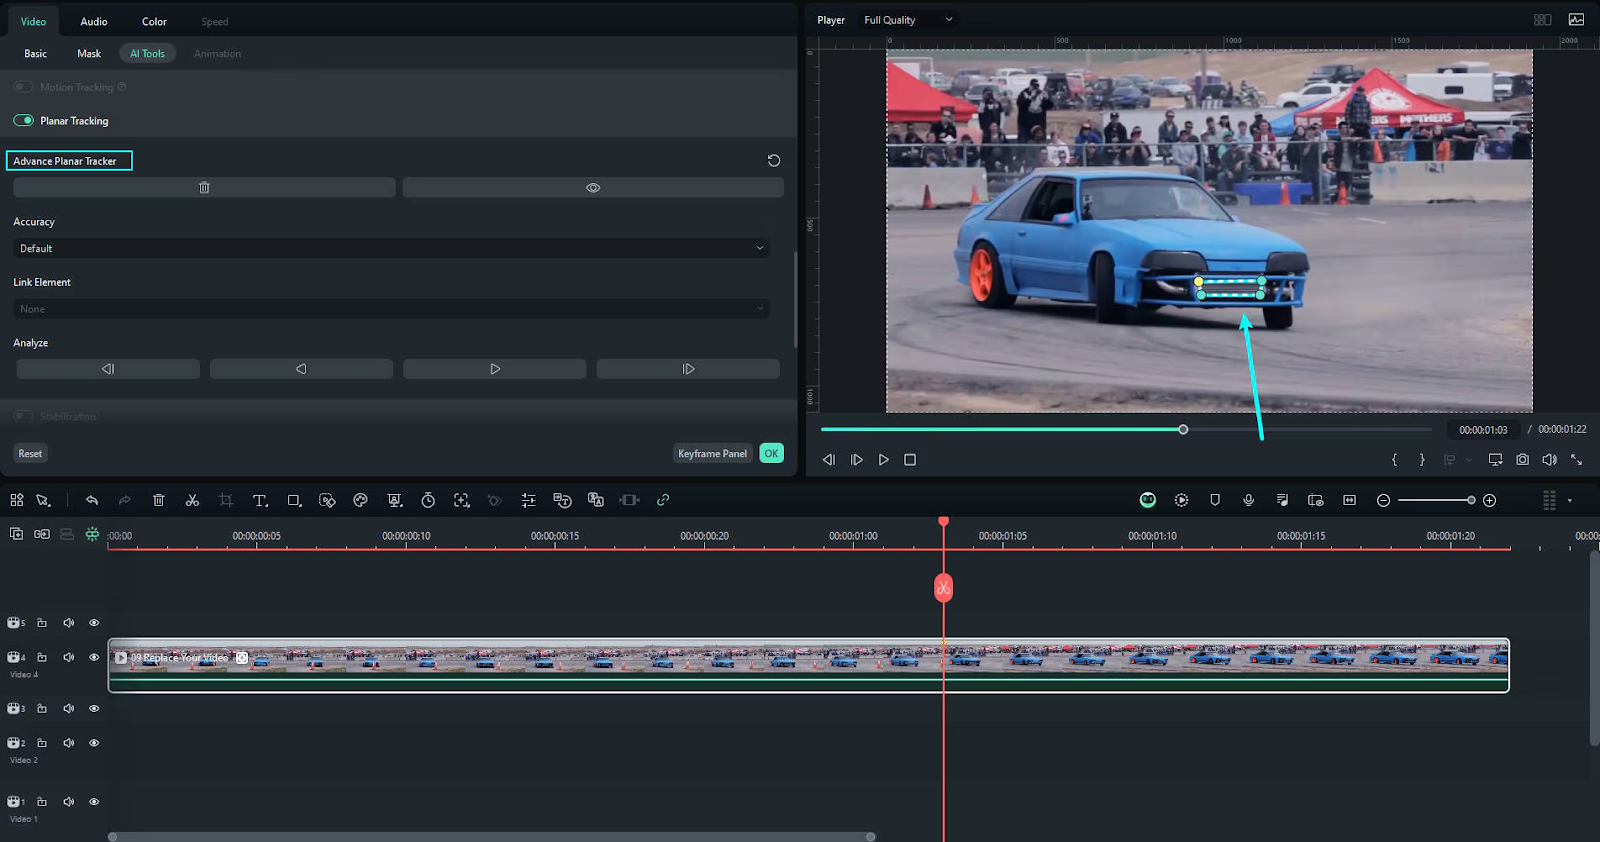Click the add track icon in timeline header

click(x=17, y=534)
